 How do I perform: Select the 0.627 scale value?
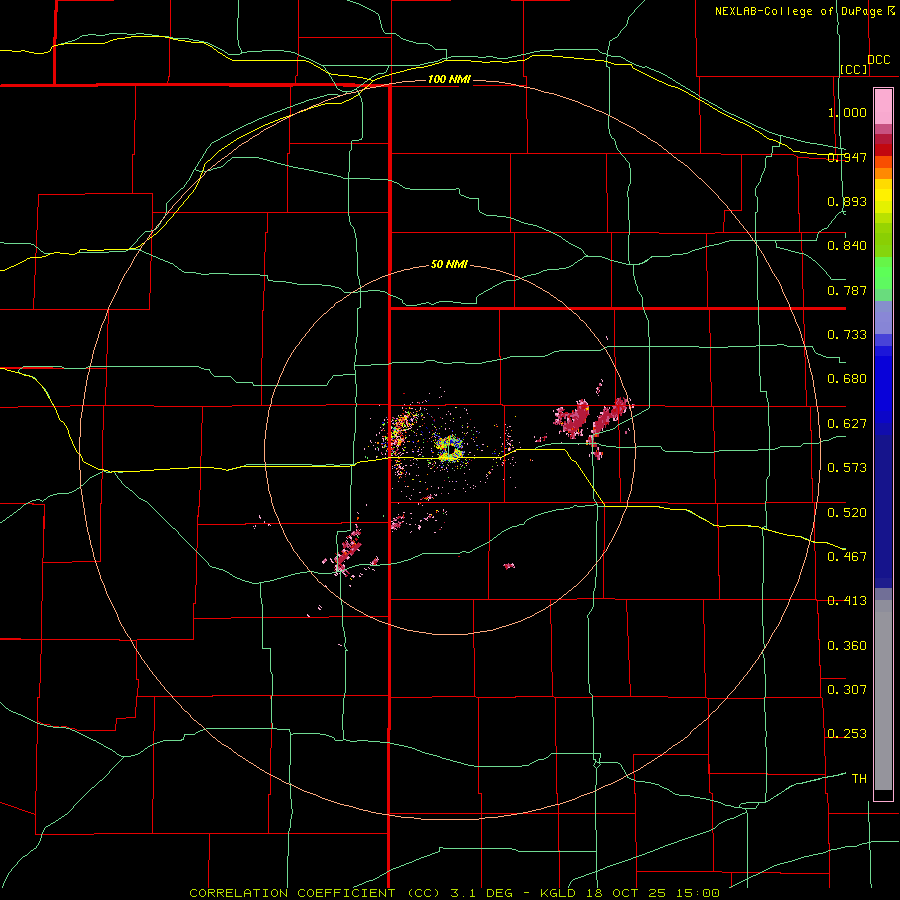point(847,424)
